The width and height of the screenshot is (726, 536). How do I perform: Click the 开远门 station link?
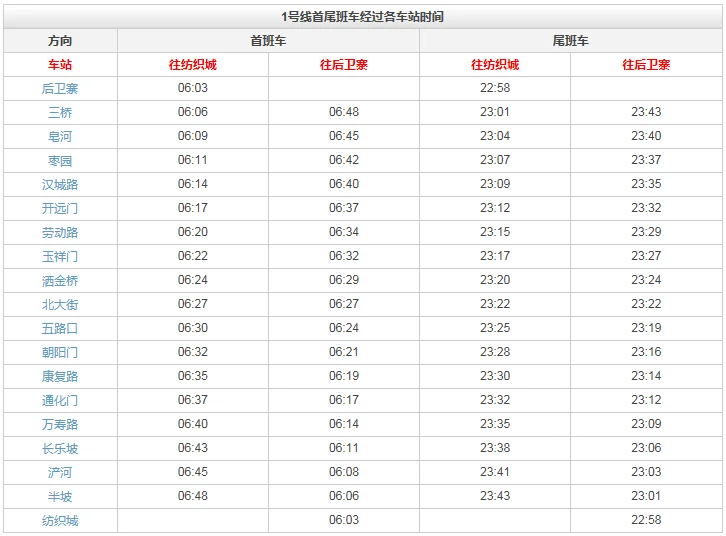coord(60,208)
